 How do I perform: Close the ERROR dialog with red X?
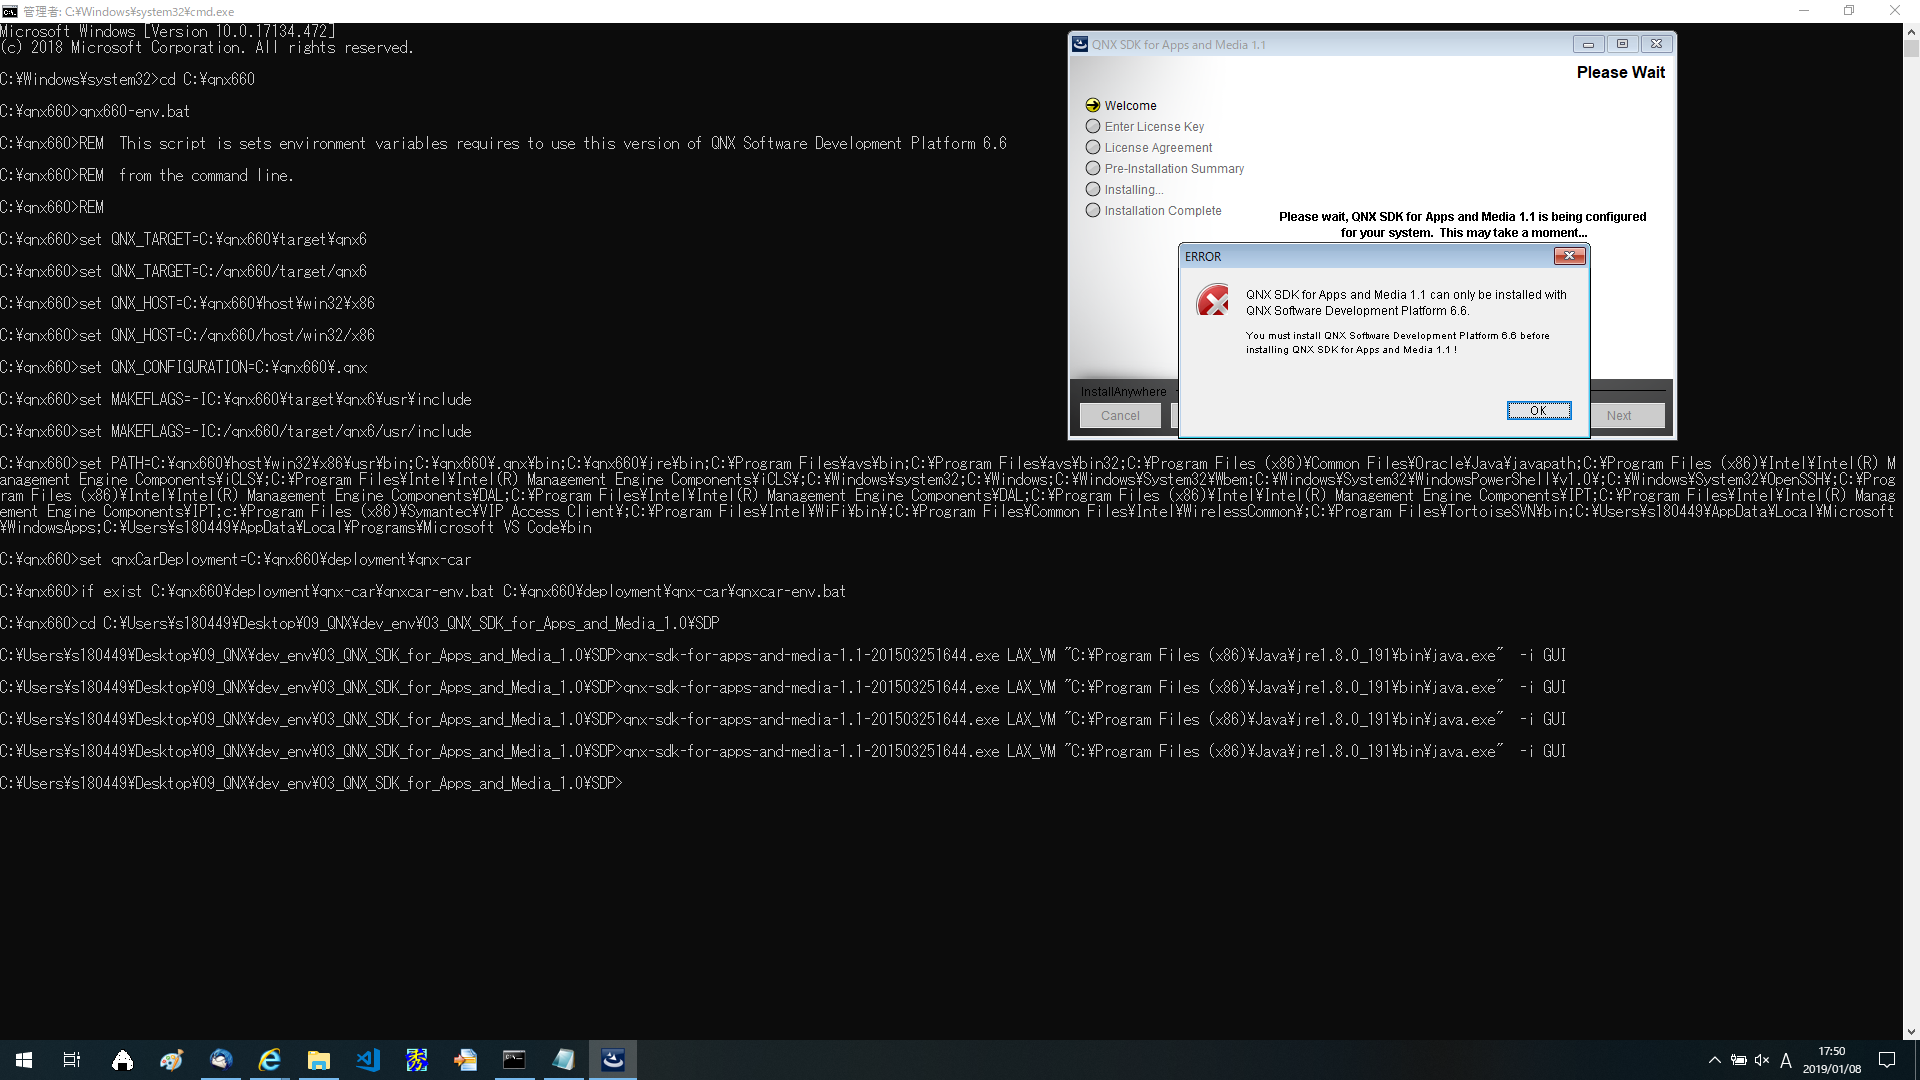pos(1569,256)
